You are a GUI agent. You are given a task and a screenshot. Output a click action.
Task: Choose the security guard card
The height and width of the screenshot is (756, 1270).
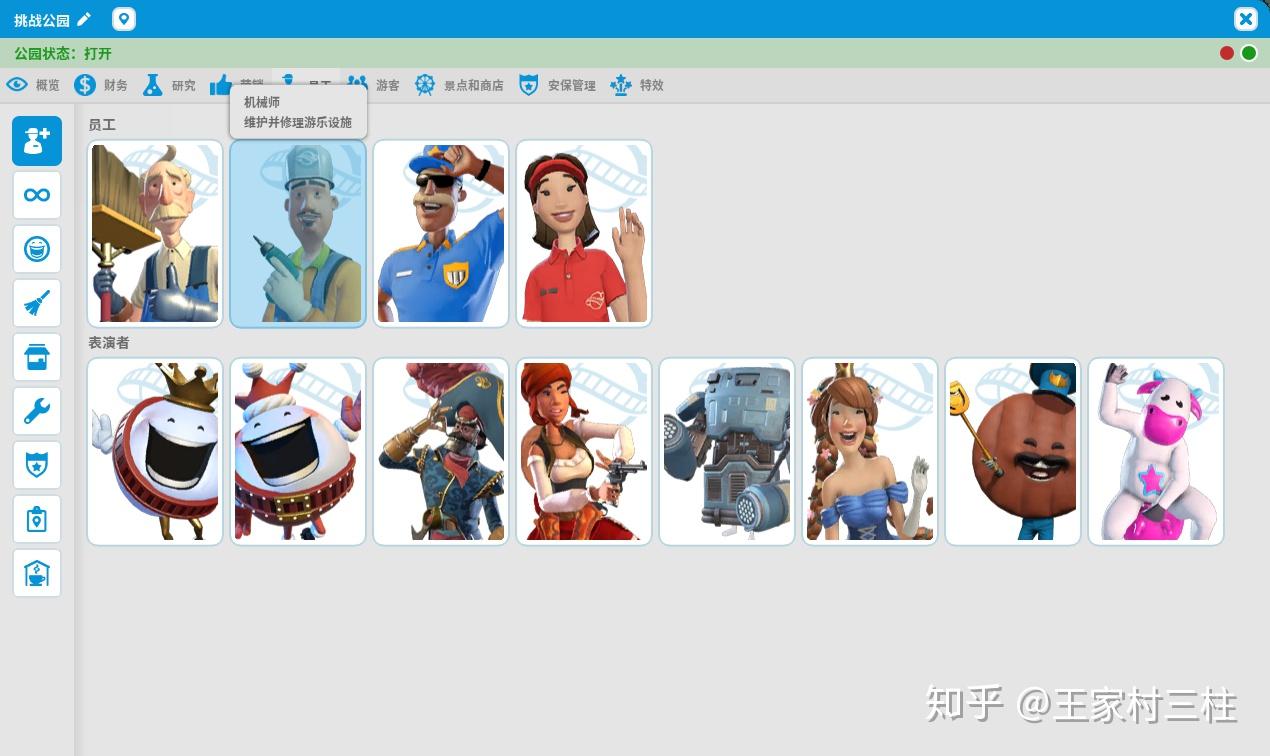point(441,233)
